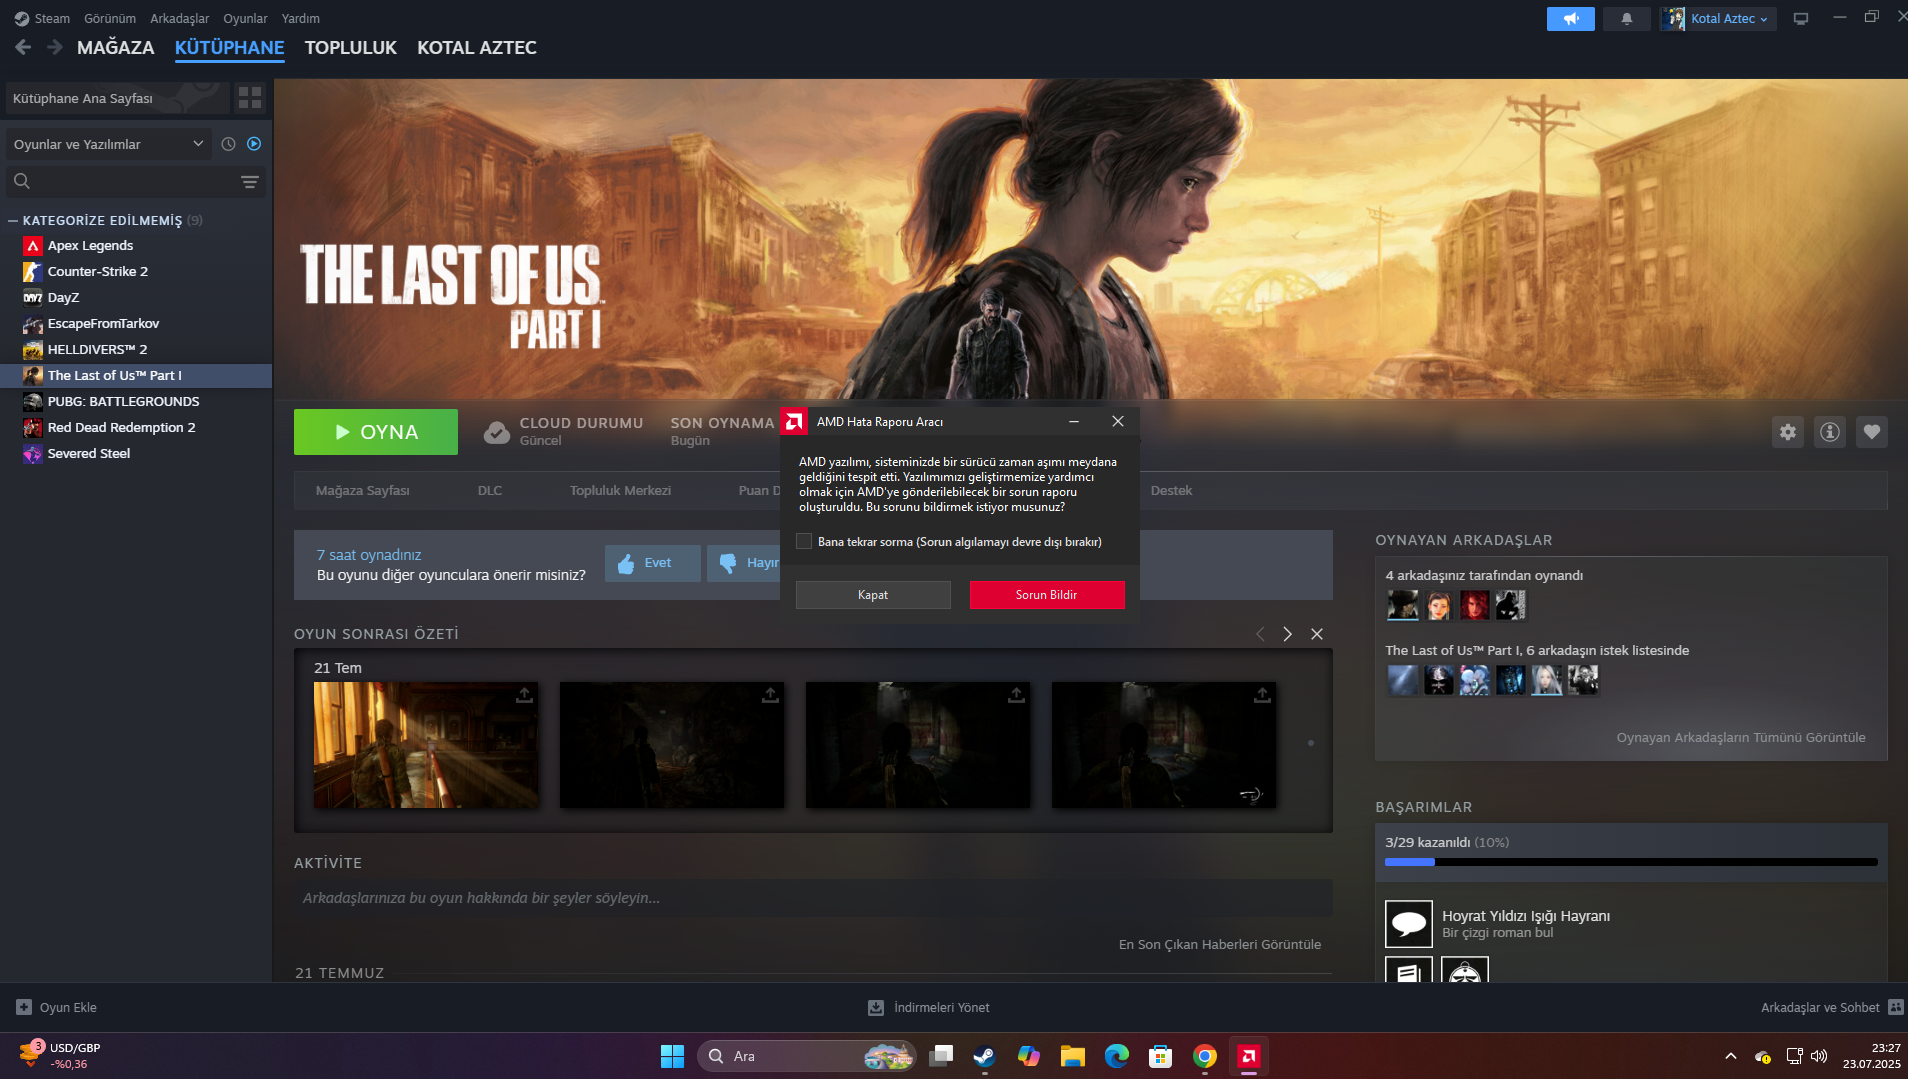
Task: Open the DLC game tab
Action: [490, 490]
